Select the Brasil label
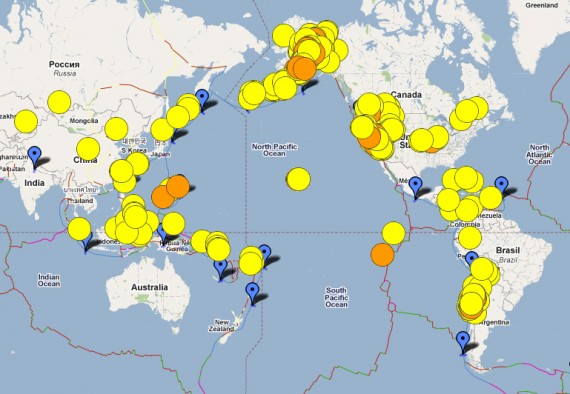The height and width of the screenshot is (394, 570). tap(507, 250)
